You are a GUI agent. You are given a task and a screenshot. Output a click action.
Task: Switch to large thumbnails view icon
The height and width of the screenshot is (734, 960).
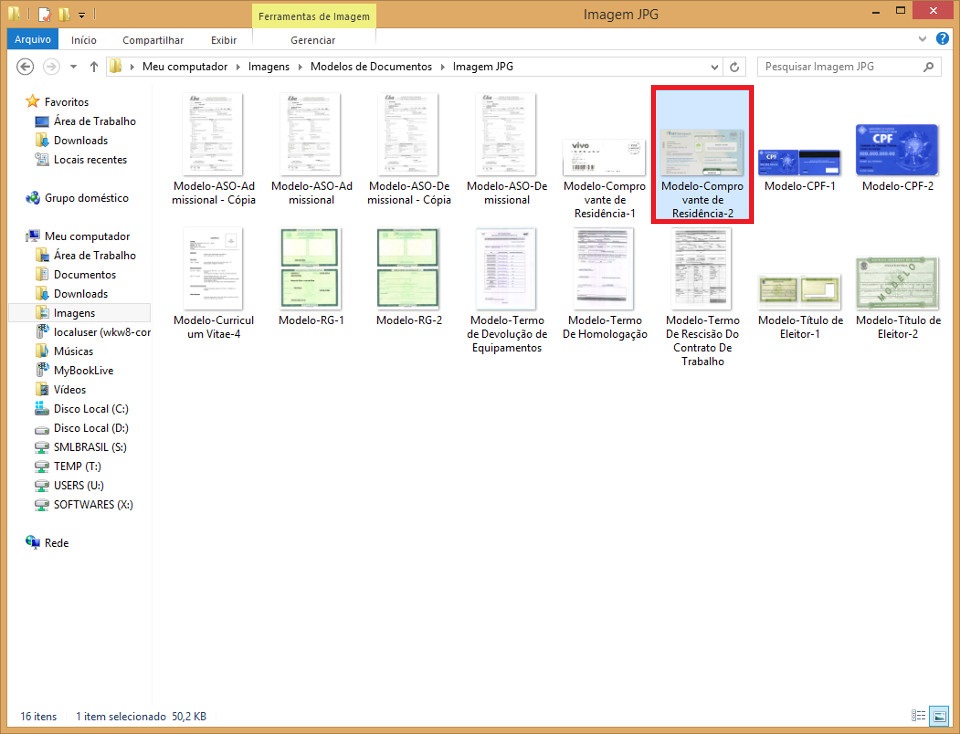[939, 716]
